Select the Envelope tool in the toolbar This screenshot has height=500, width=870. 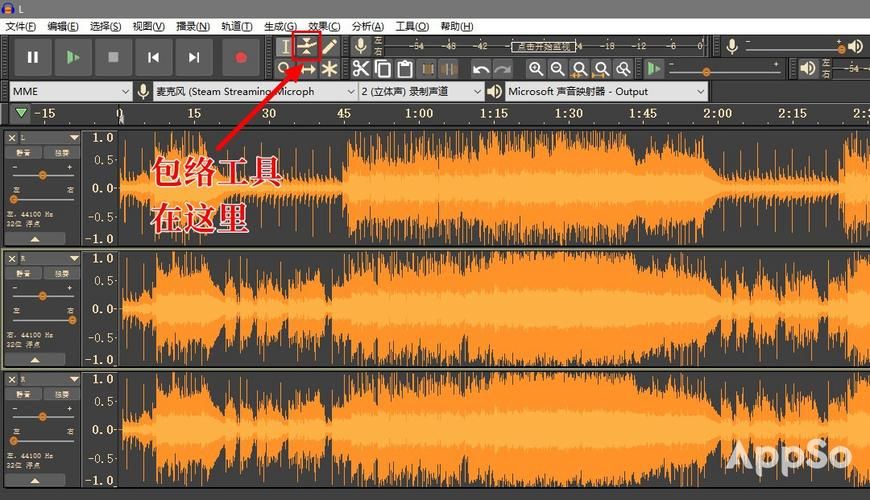308,46
